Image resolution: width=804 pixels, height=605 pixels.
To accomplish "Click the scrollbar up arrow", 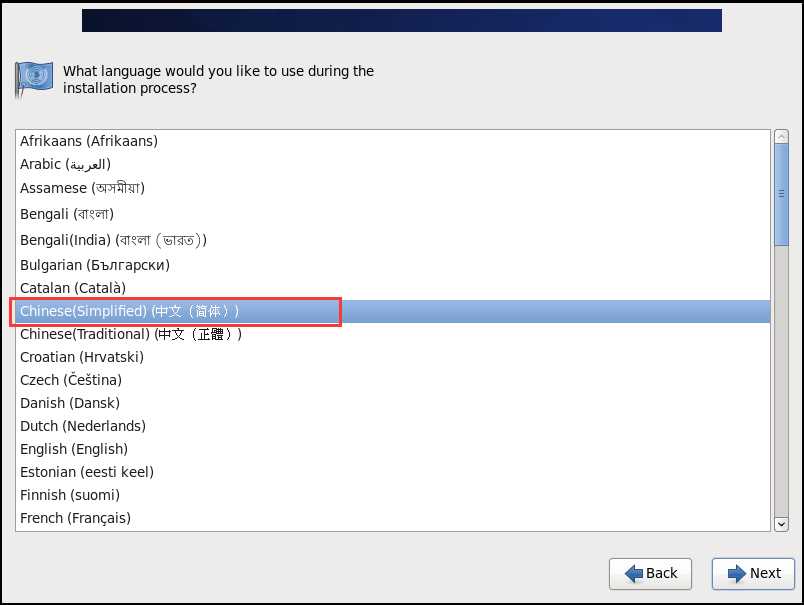I will [x=781, y=137].
